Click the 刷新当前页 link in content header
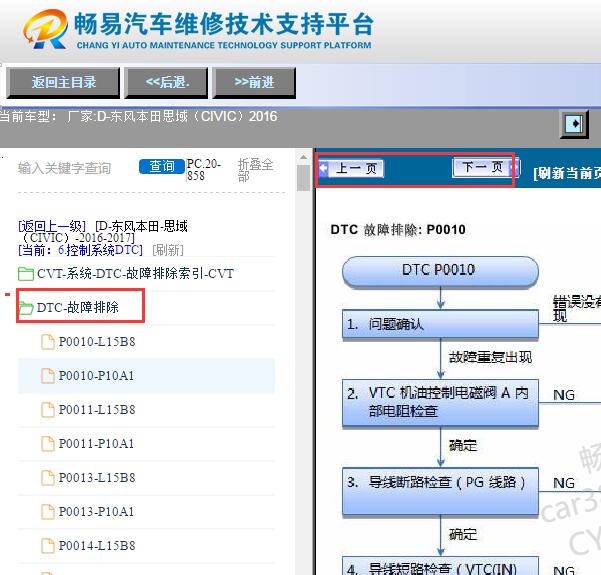The height and width of the screenshot is (575, 601). pyautogui.click(x=567, y=173)
